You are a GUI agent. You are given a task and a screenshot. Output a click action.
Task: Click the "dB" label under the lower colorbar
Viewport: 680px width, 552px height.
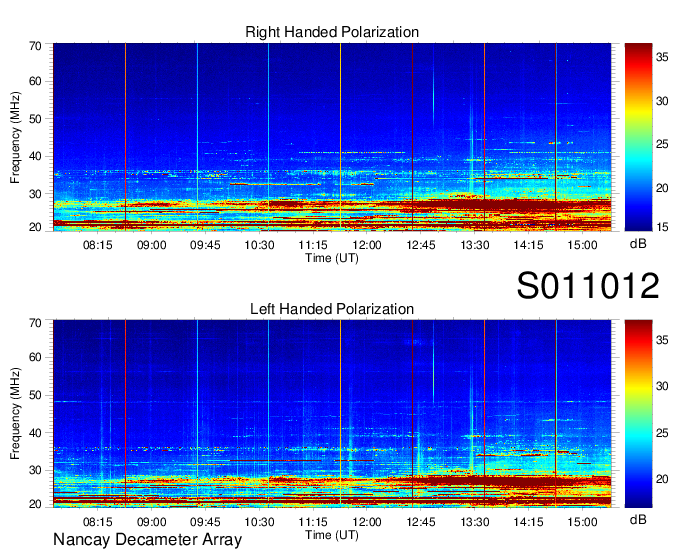tap(638, 519)
